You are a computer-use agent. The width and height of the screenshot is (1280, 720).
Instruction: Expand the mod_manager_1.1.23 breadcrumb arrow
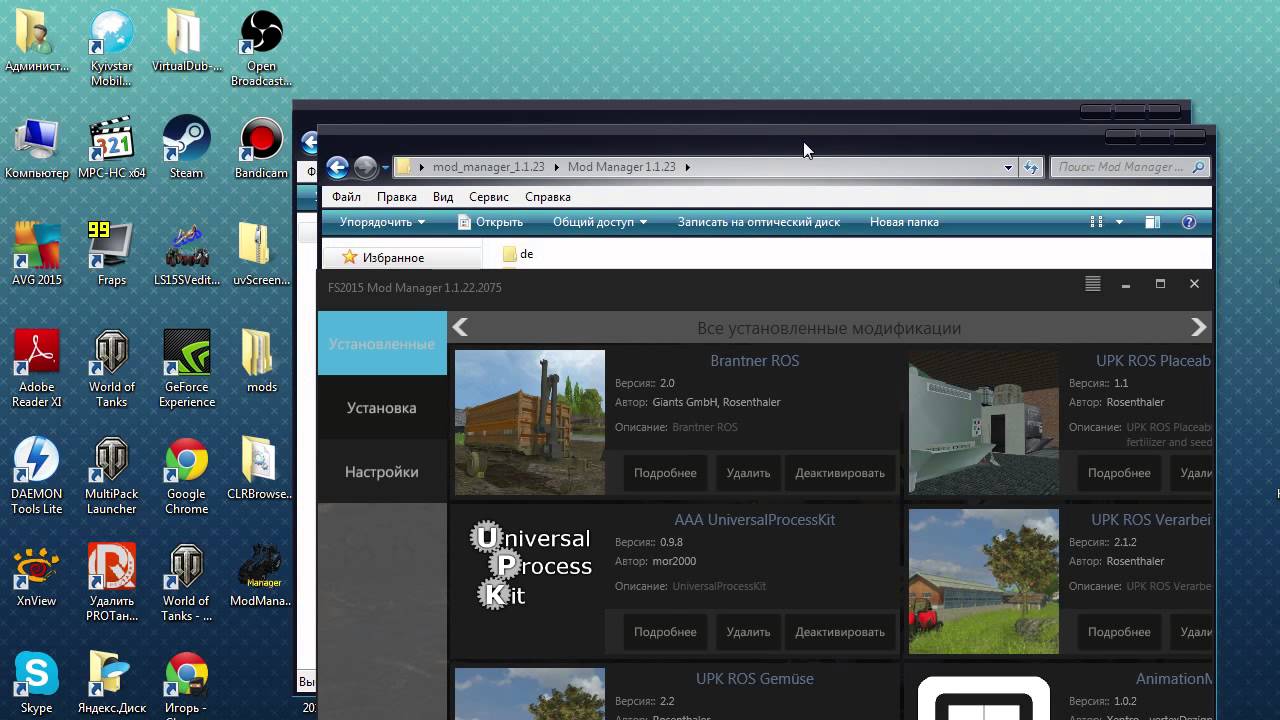coord(557,167)
